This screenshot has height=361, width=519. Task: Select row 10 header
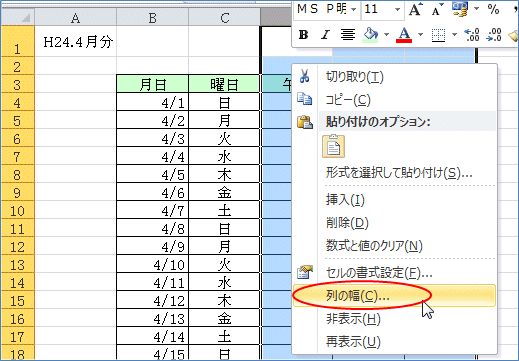coord(17,210)
